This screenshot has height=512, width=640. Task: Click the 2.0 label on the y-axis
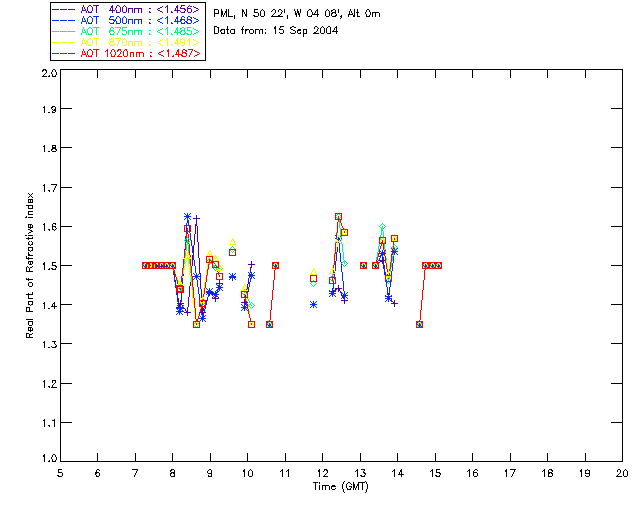click(49, 73)
